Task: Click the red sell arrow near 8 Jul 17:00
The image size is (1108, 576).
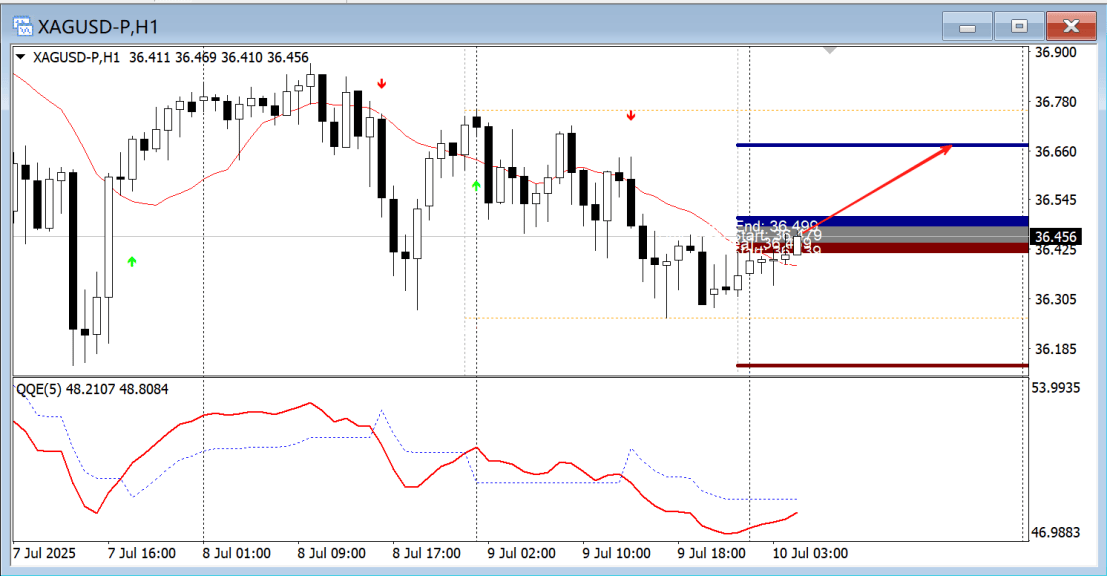Action: pyautogui.click(x=382, y=84)
